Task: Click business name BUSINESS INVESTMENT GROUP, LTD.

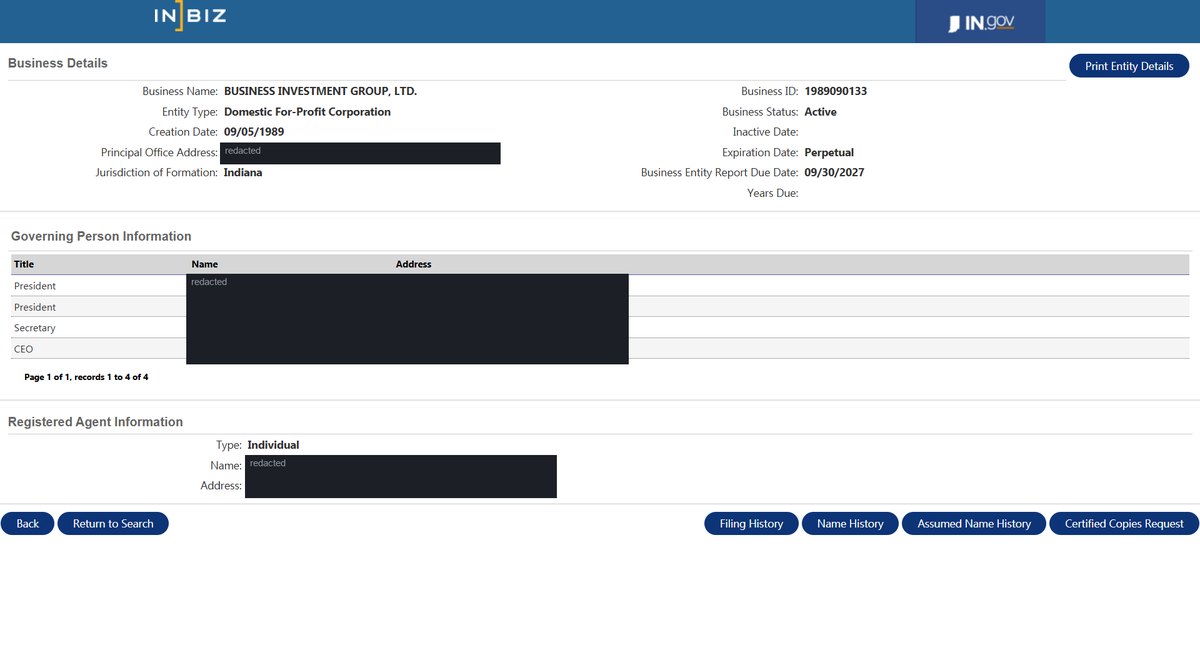Action: [x=320, y=91]
